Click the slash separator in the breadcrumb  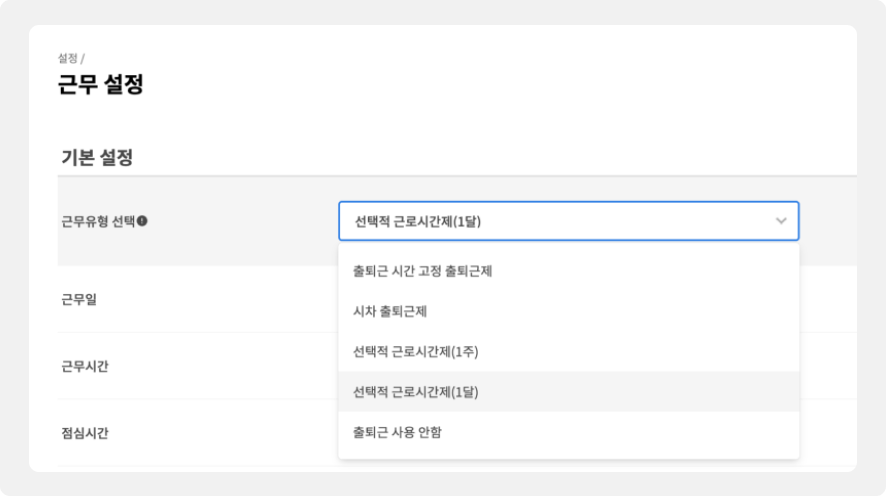point(82,59)
